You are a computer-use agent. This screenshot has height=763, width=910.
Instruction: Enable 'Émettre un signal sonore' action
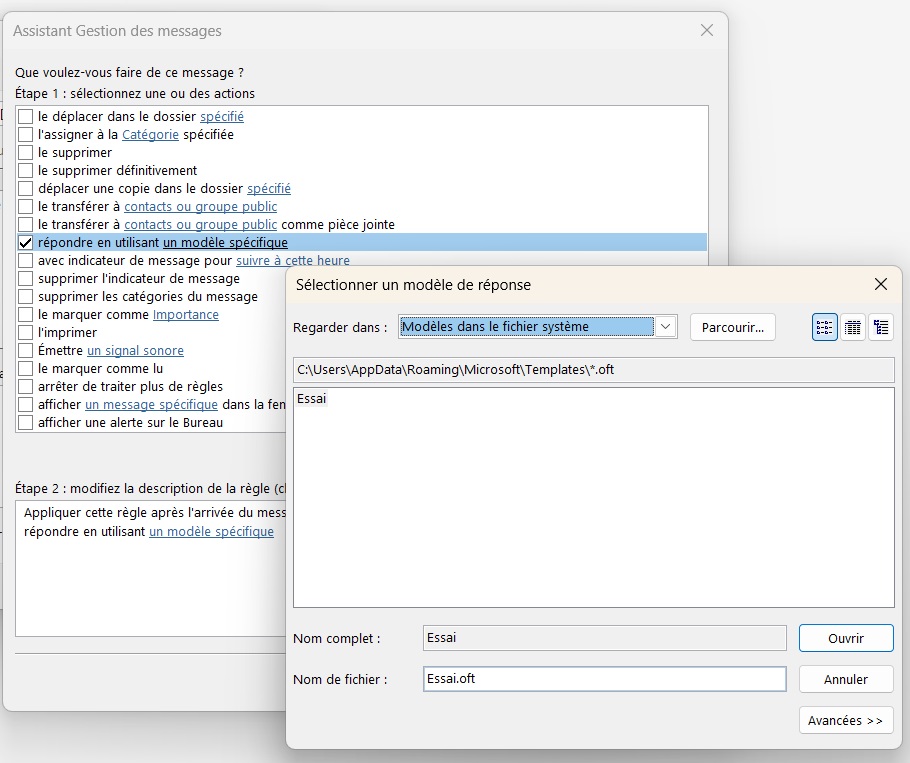coord(25,350)
